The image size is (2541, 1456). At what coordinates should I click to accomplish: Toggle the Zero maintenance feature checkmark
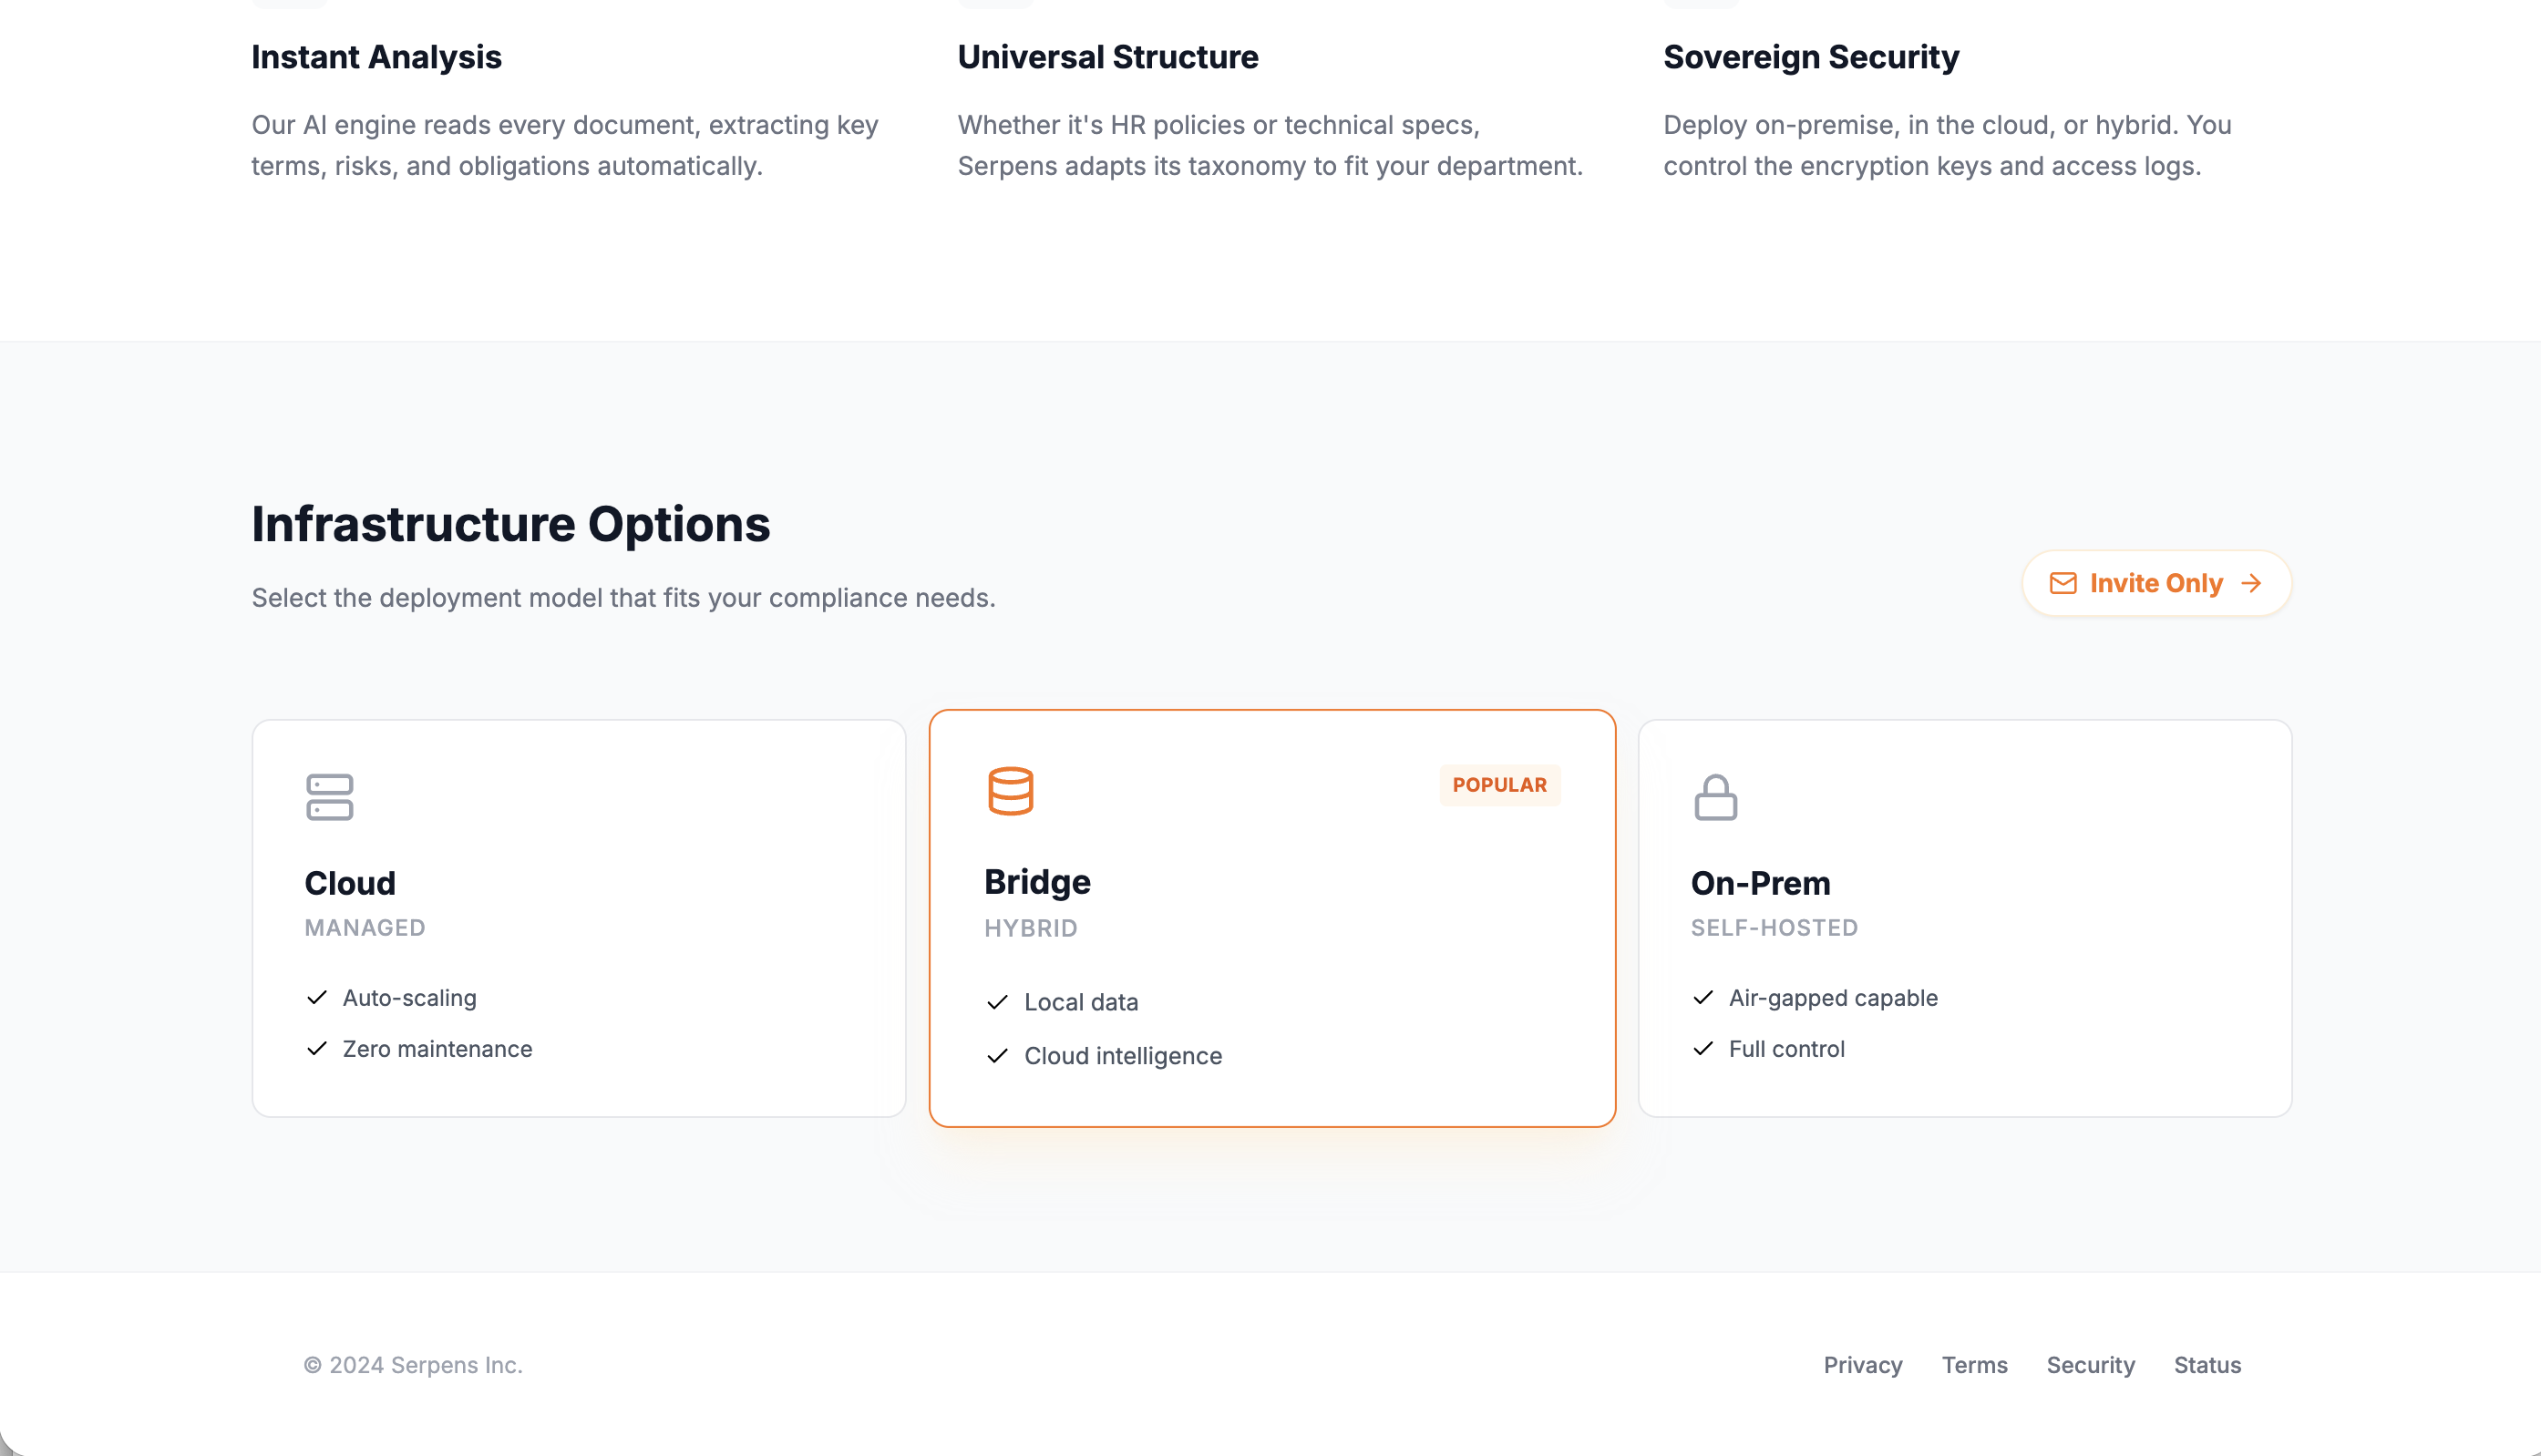tap(316, 1049)
